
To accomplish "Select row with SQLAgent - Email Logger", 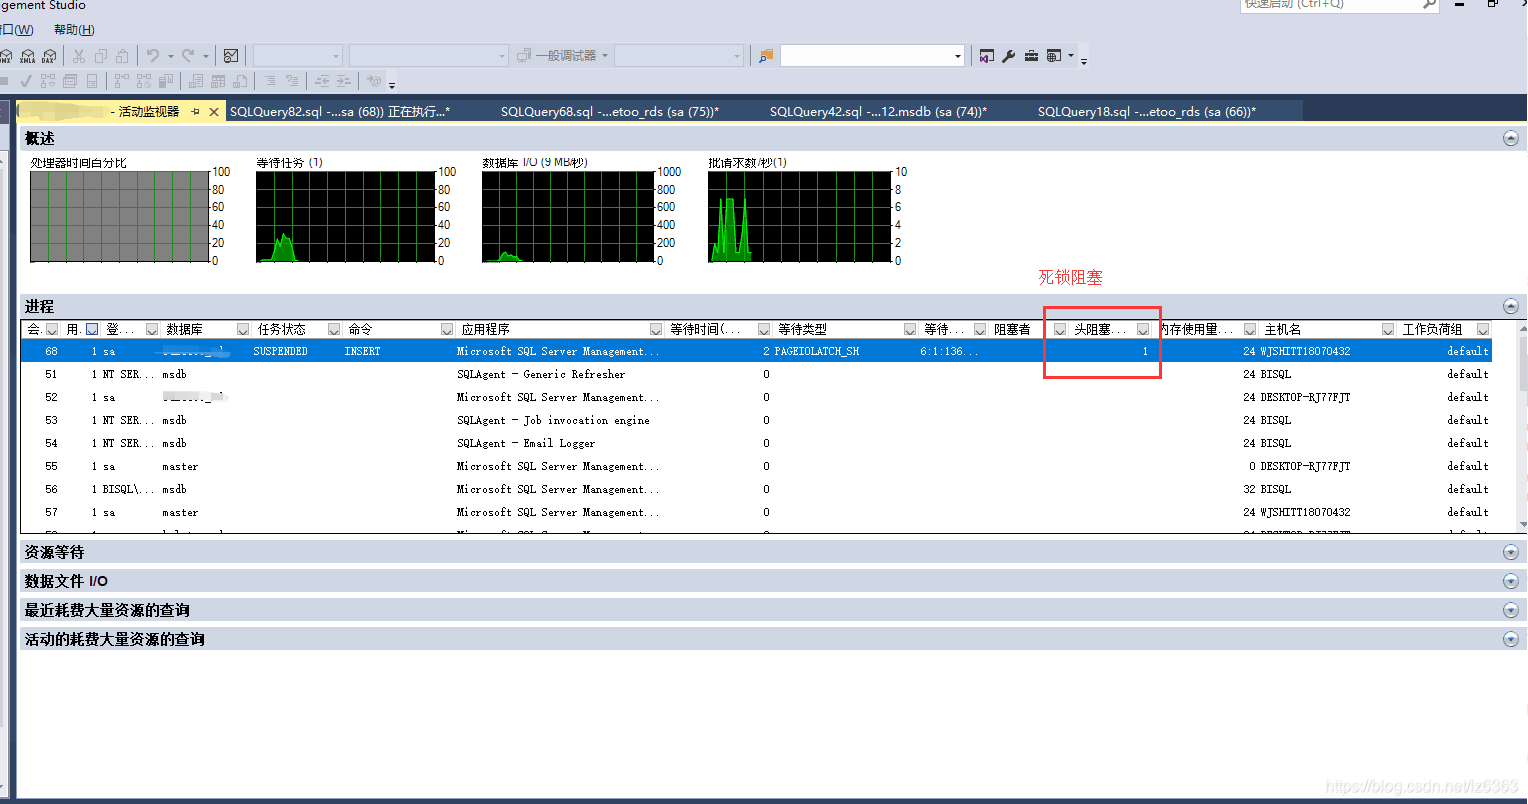I will pyautogui.click(x=755, y=443).
